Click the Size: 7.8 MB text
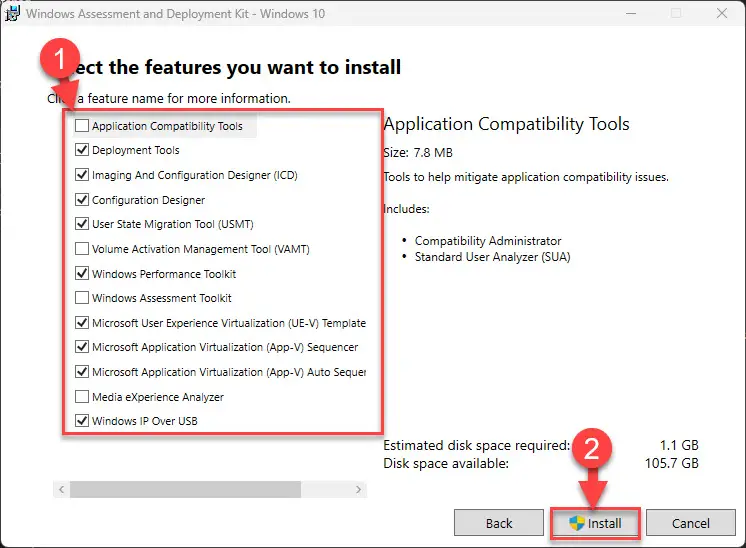This screenshot has height=548, width=746. point(418,153)
